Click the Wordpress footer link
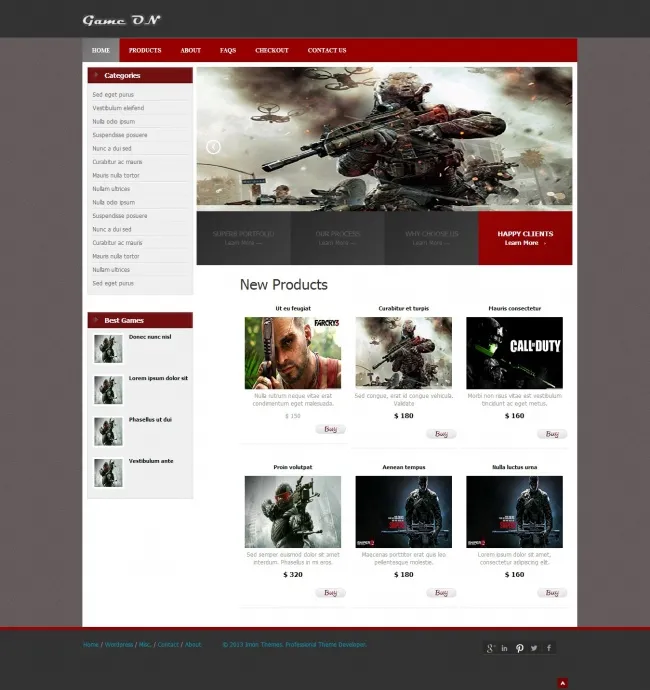 click(x=119, y=645)
